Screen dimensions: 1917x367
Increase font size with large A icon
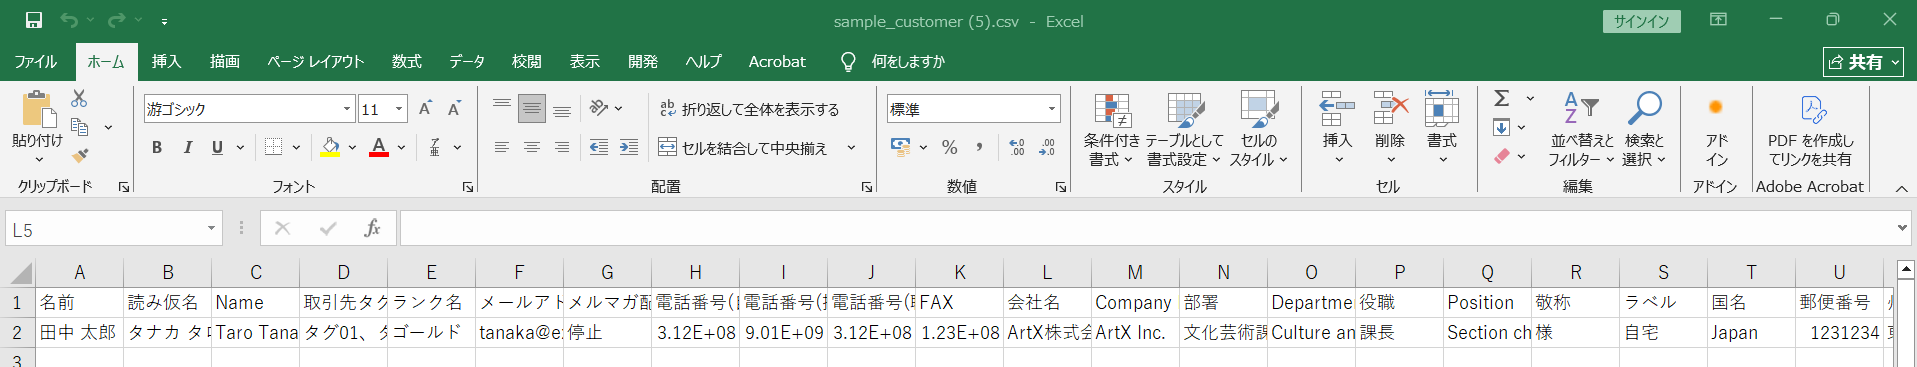click(x=425, y=108)
